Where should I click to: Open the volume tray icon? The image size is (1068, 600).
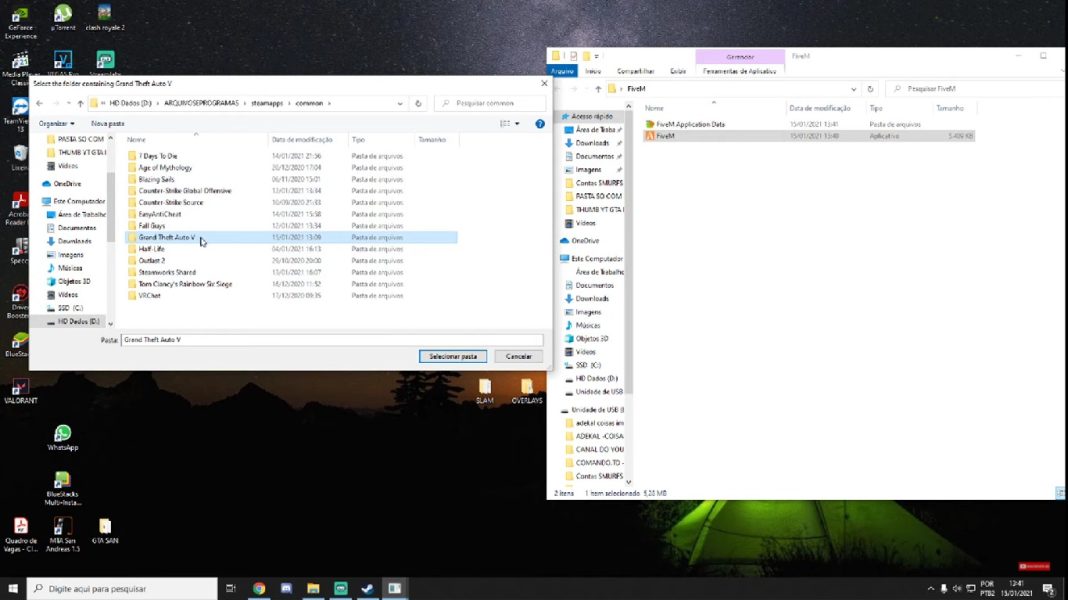957,588
